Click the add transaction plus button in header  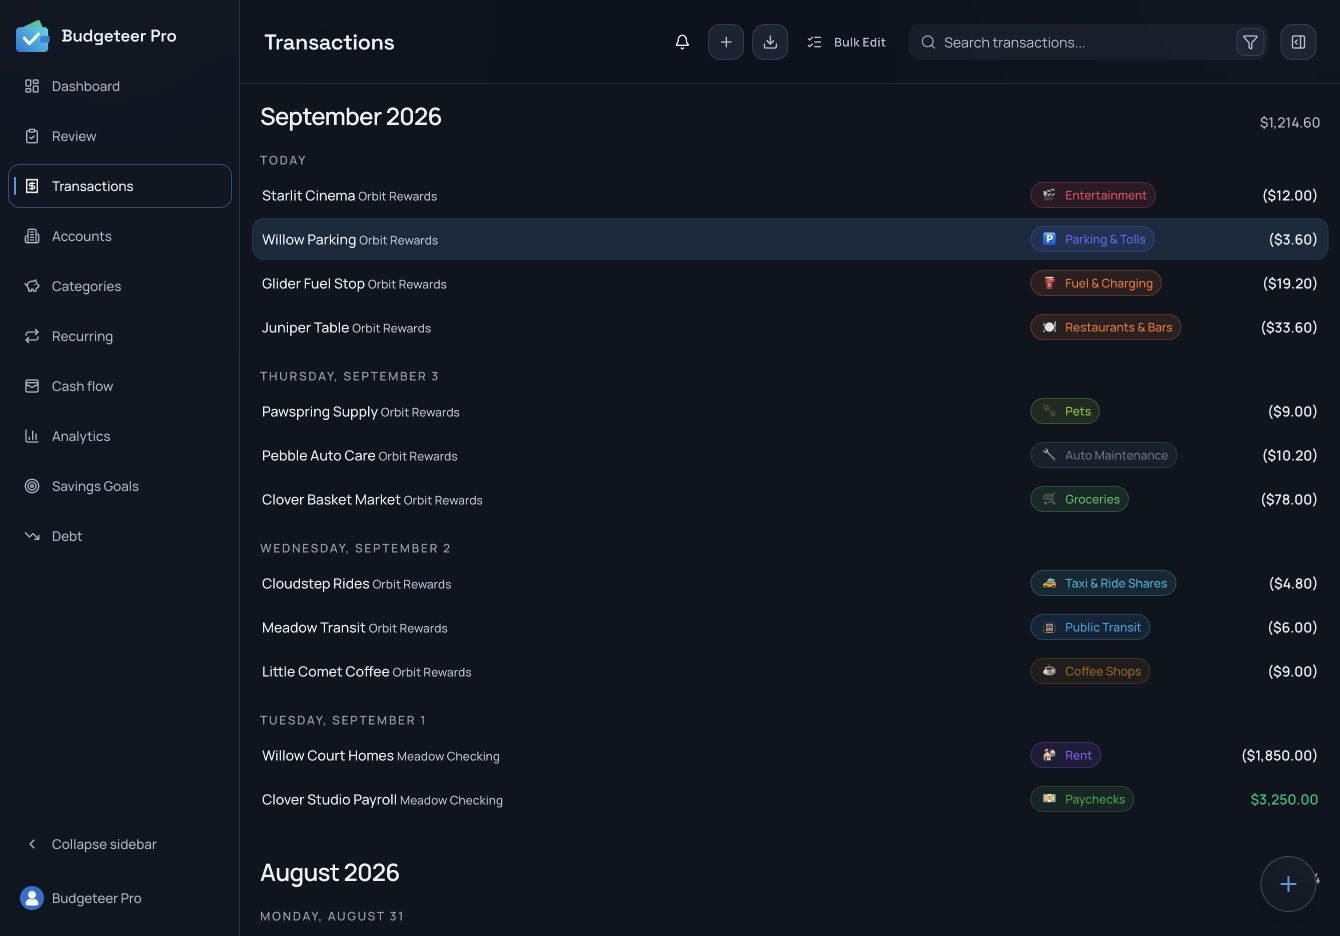coord(726,42)
